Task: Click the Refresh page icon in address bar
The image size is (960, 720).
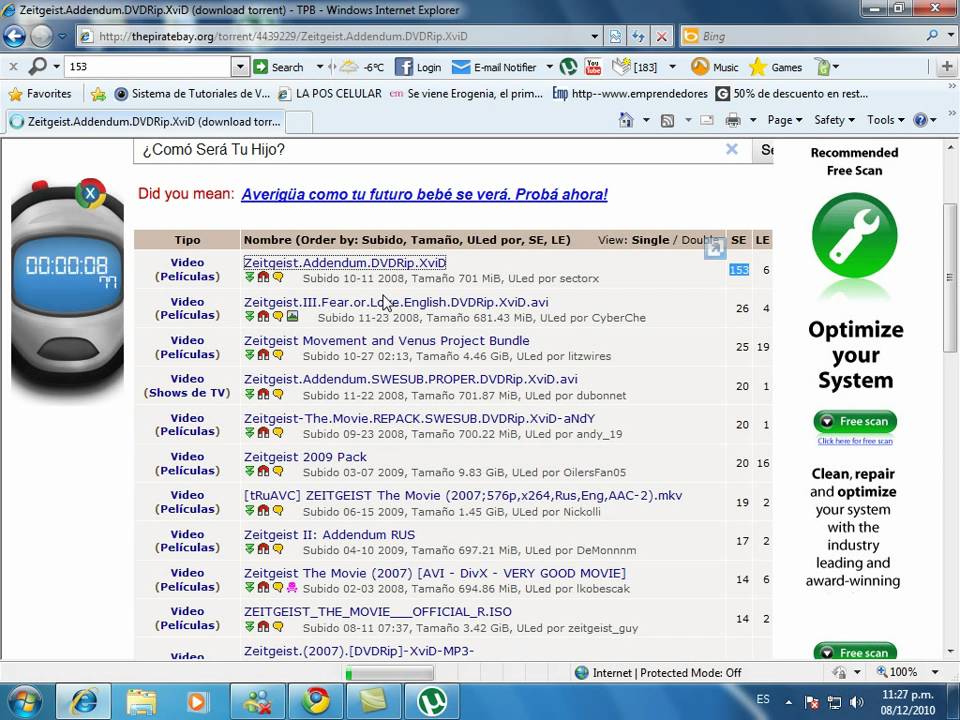Action: click(639, 36)
